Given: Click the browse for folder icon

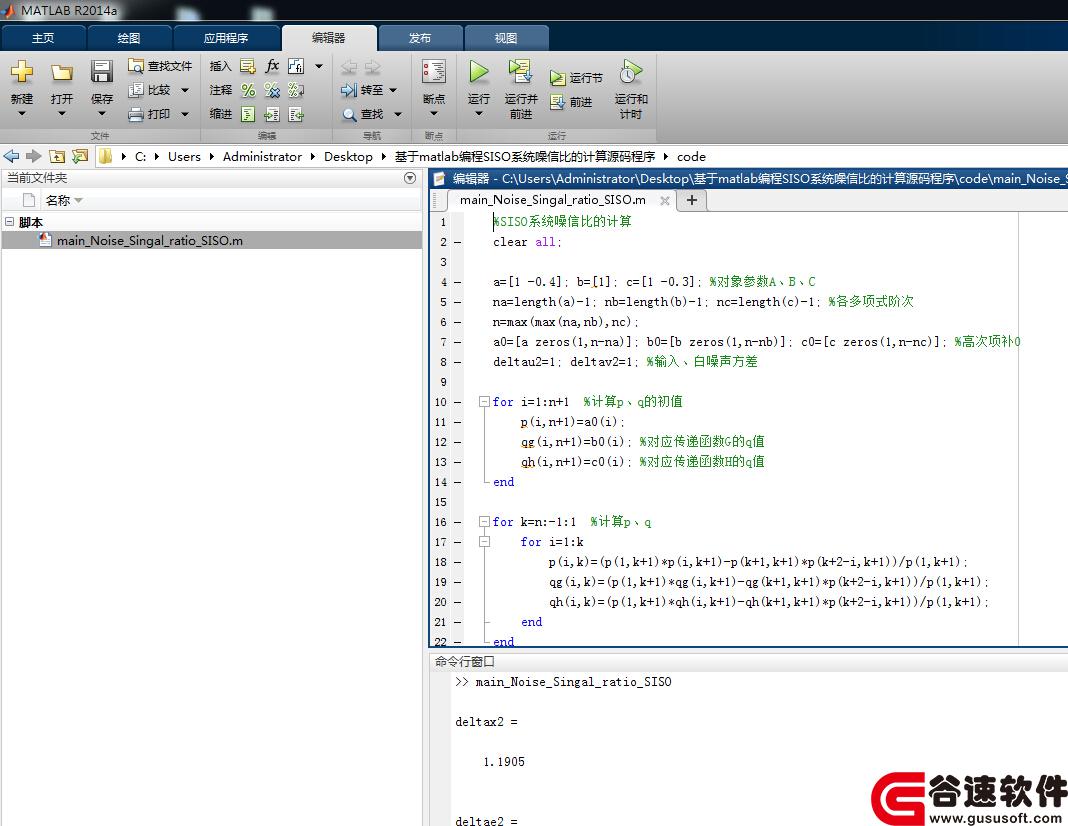Looking at the screenshot, I should [80, 157].
